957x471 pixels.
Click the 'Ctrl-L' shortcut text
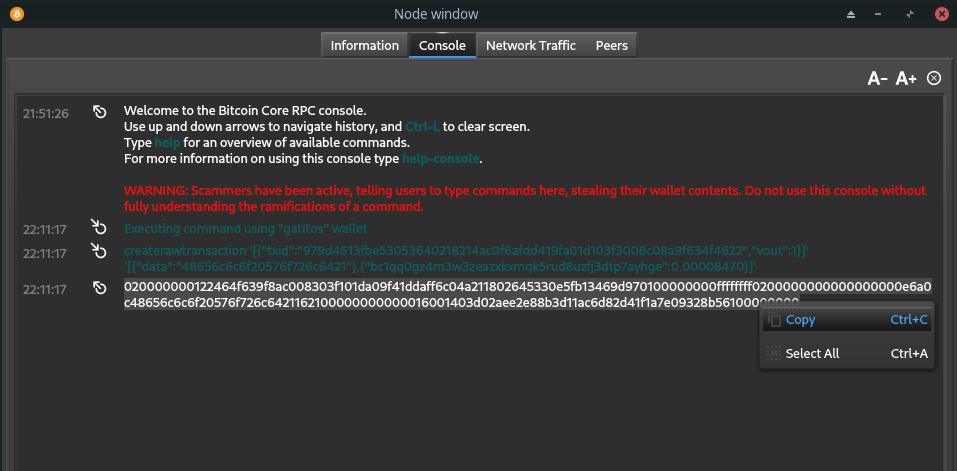(422, 127)
